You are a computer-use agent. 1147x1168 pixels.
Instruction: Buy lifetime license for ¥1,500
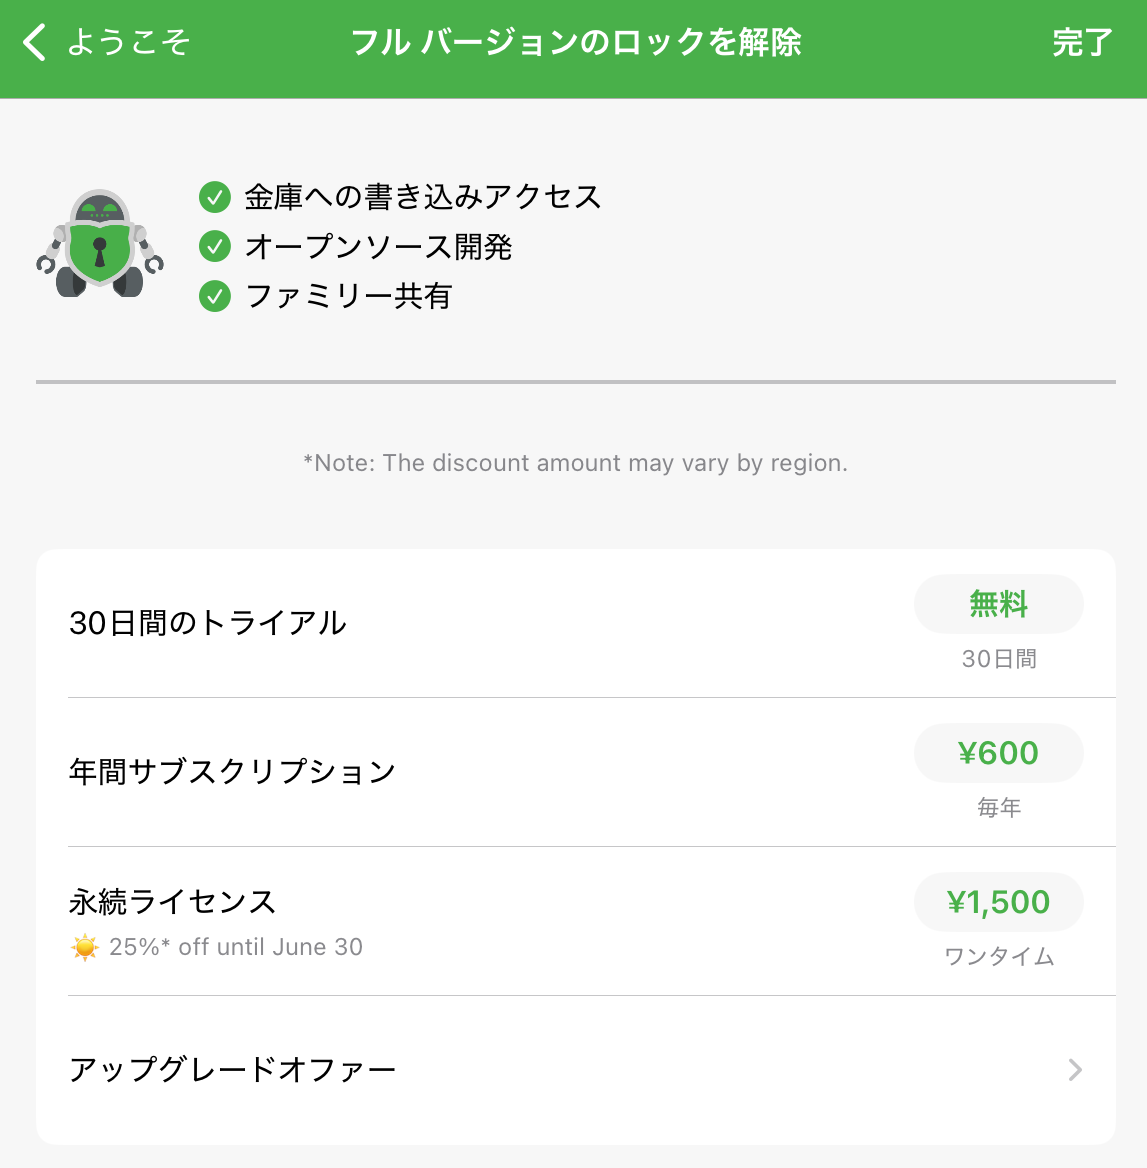[x=998, y=902]
